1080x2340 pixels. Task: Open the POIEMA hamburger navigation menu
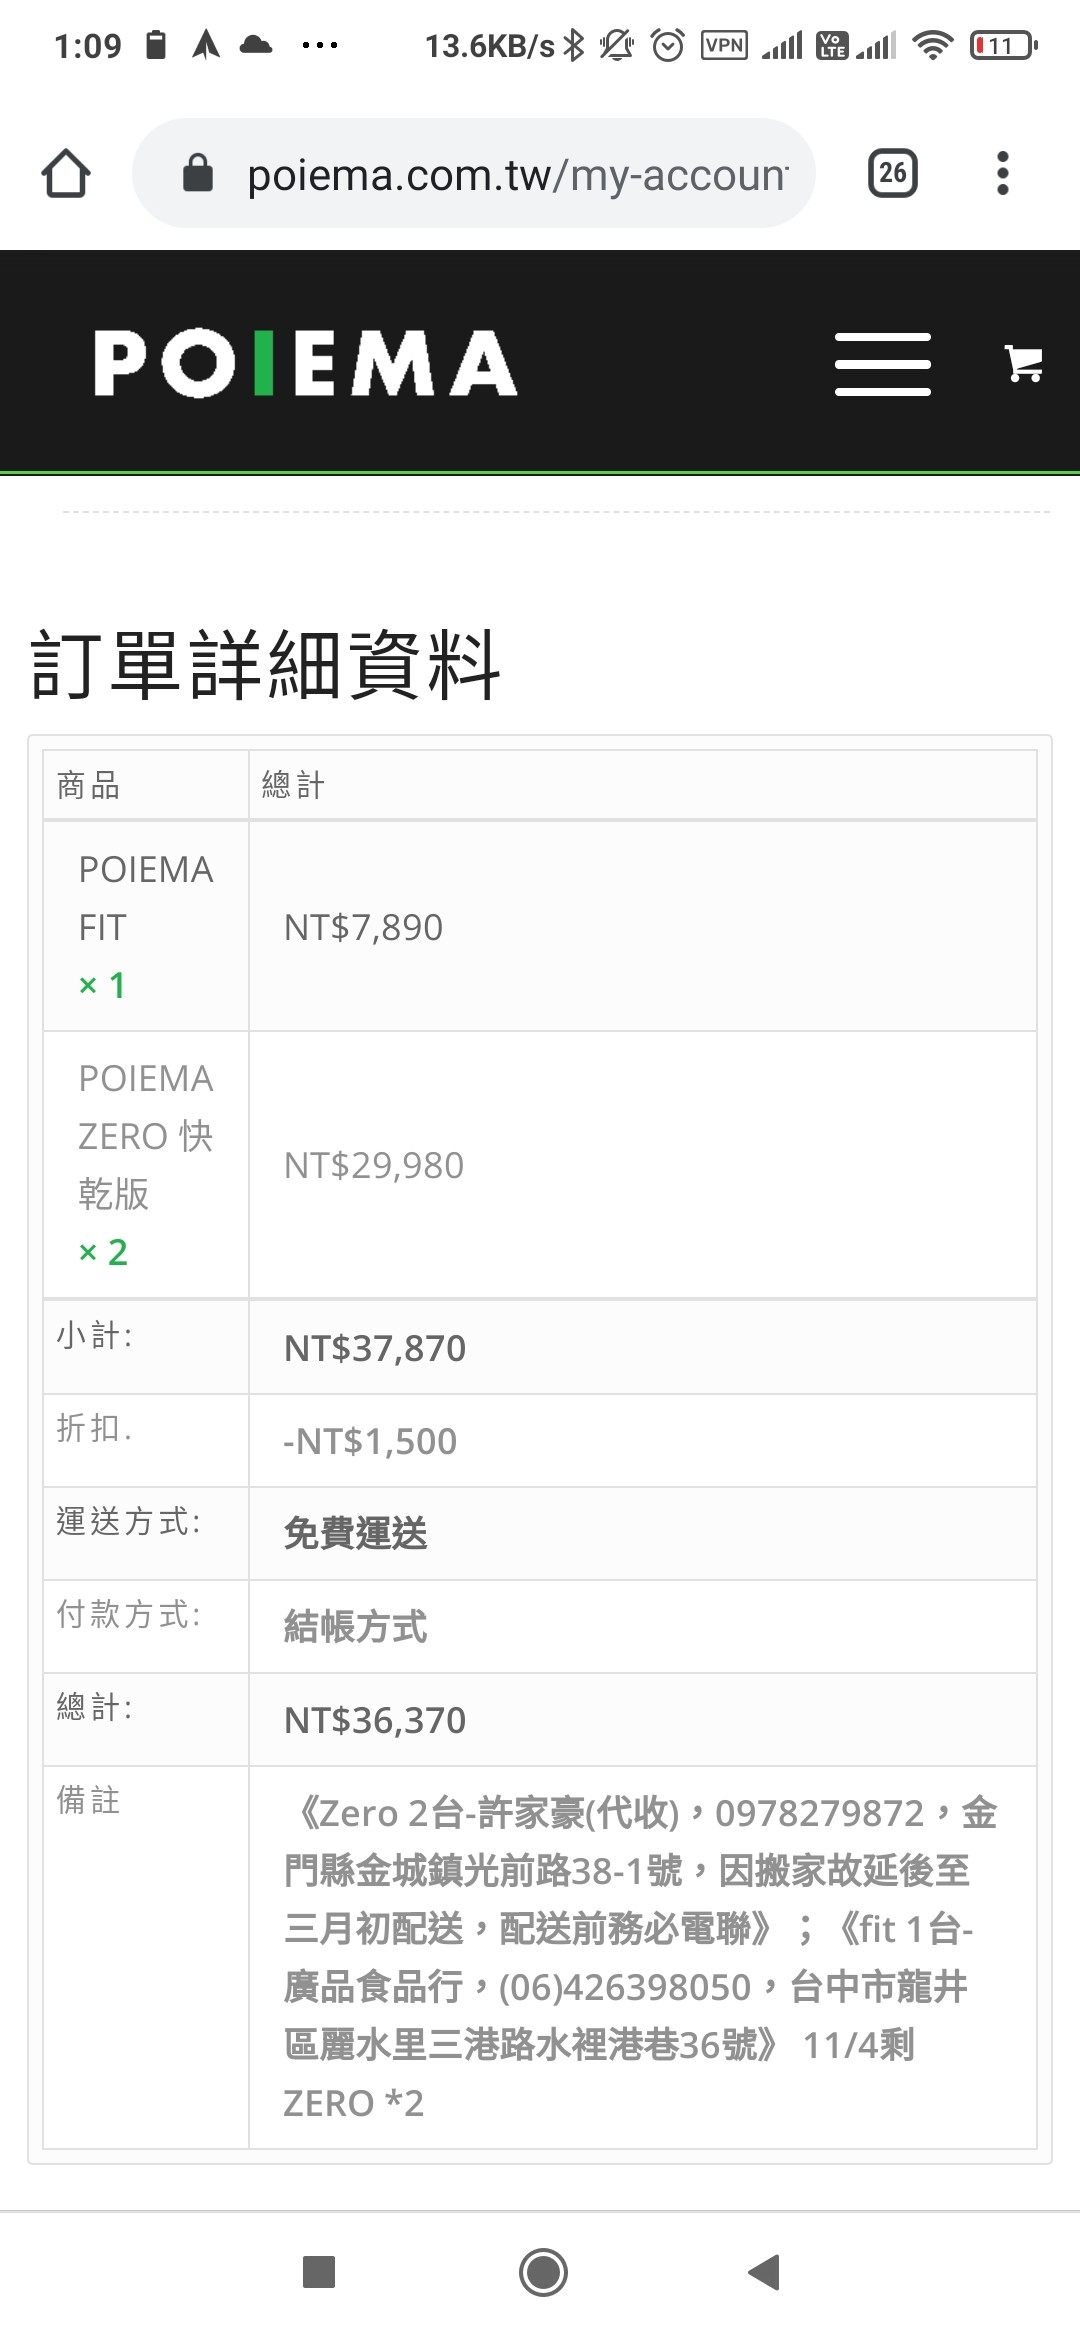pos(883,364)
